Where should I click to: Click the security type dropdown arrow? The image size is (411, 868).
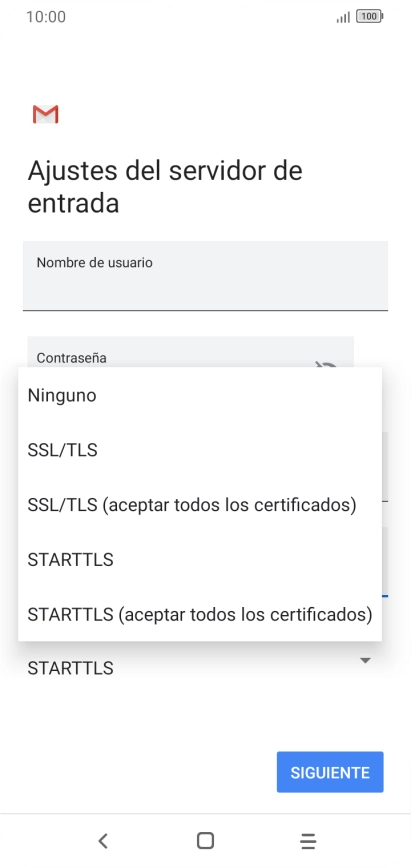point(365,660)
